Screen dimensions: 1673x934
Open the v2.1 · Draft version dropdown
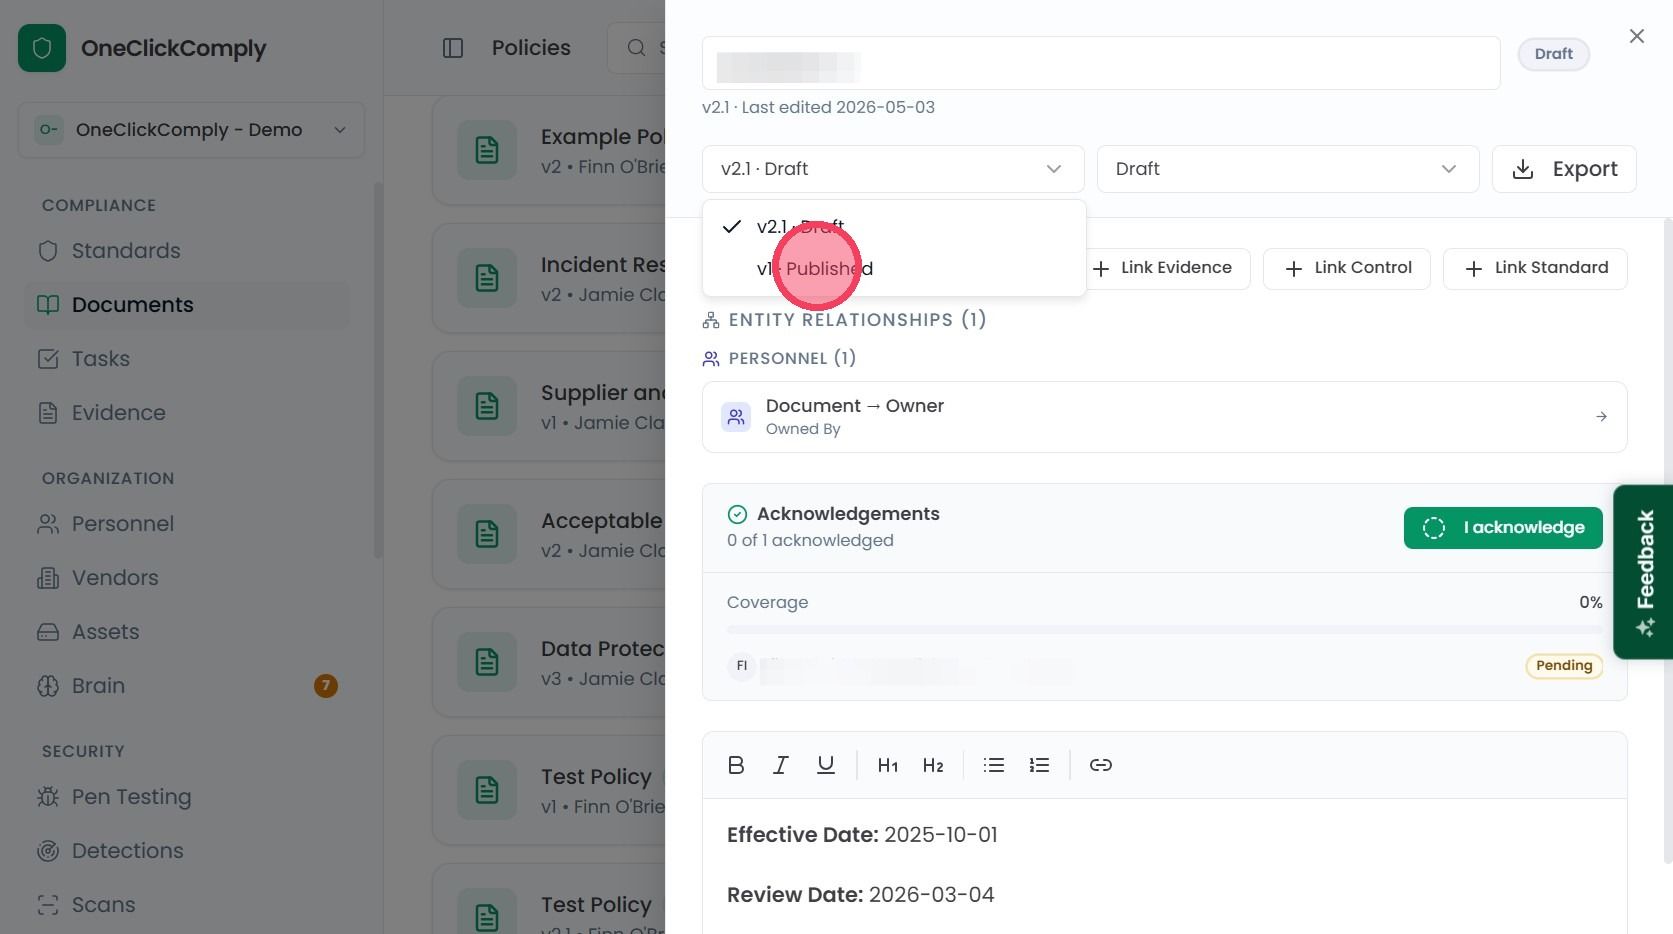[x=893, y=169]
